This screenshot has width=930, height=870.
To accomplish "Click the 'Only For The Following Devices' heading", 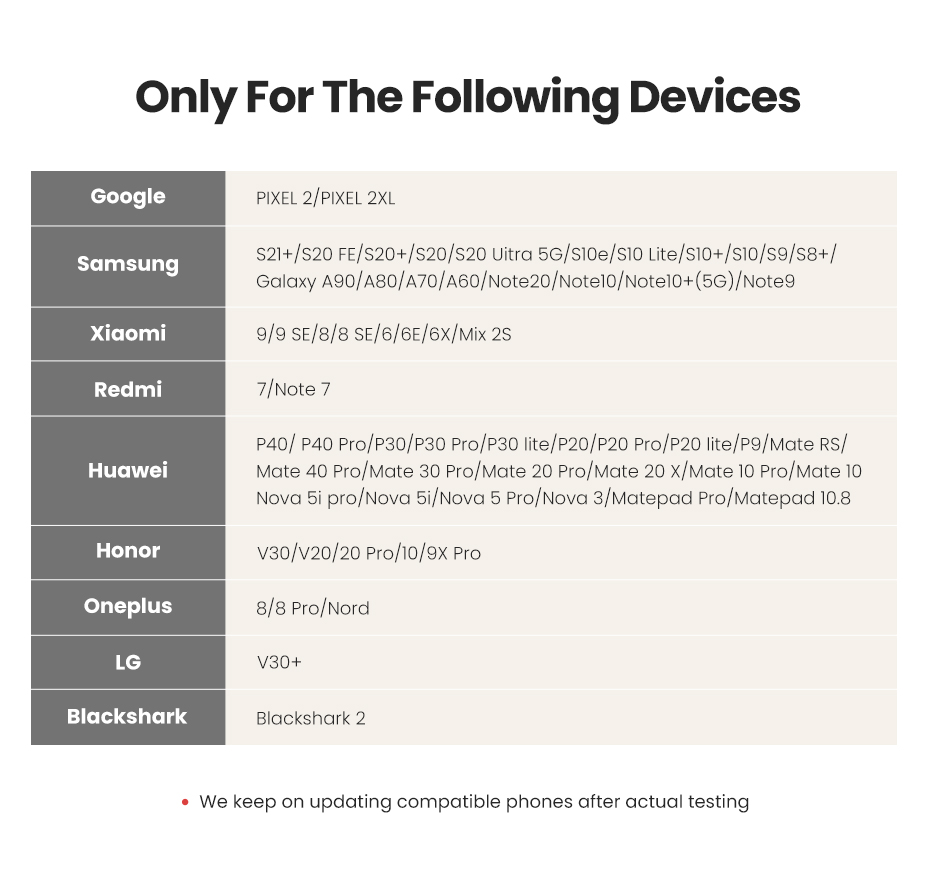I will click(467, 97).
